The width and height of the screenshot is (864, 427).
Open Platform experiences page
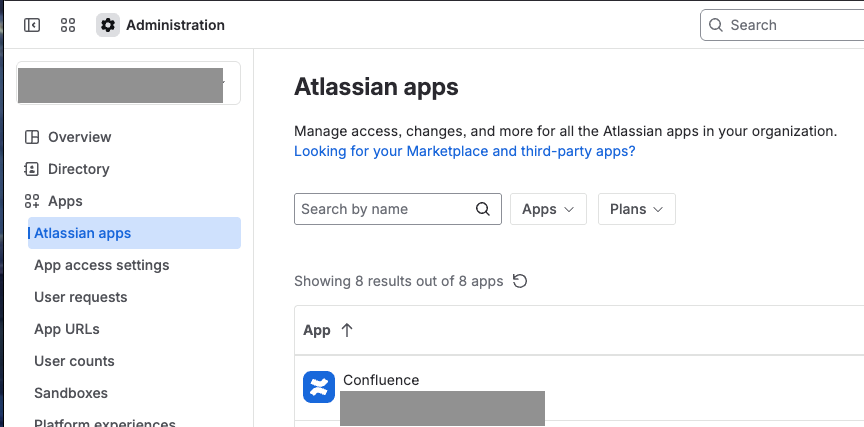click(105, 423)
